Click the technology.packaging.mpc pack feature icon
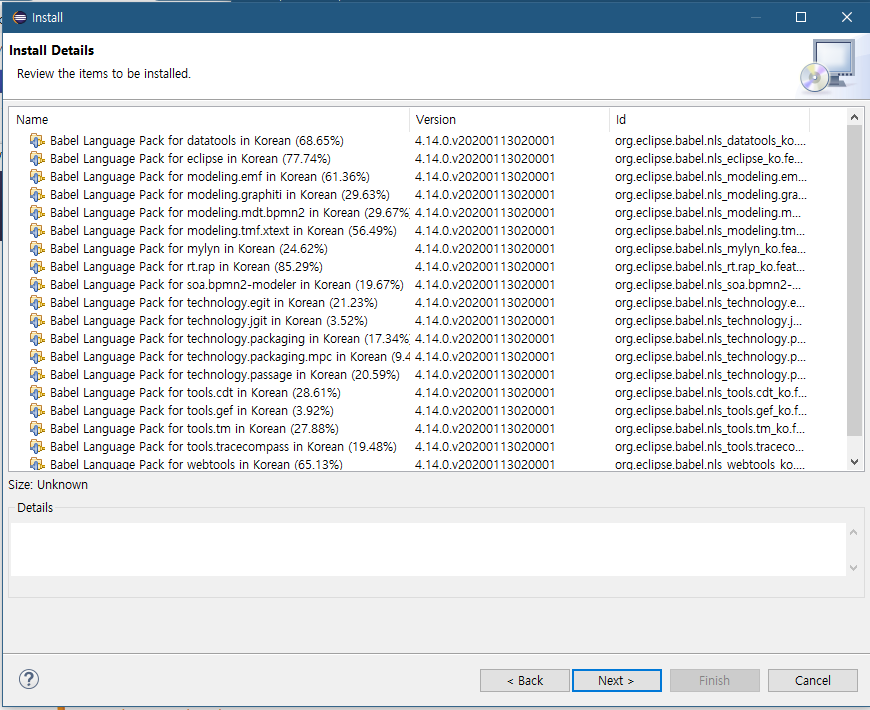 tap(37, 357)
